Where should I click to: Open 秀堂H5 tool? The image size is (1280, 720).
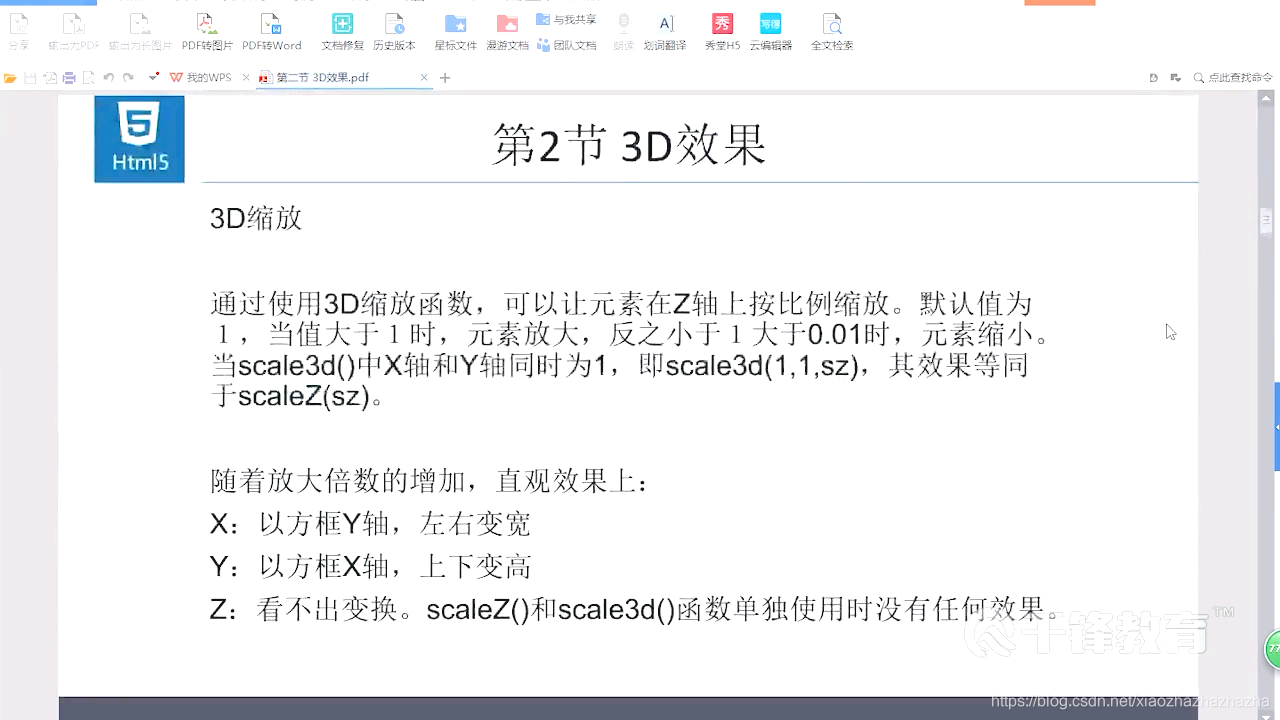pos(722,31)
